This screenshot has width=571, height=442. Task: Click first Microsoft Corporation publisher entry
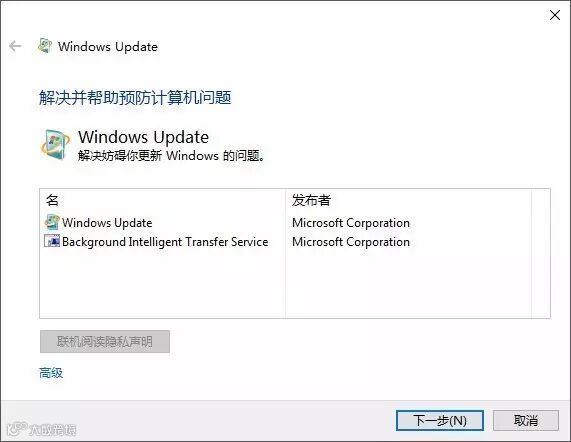(351, 222)
